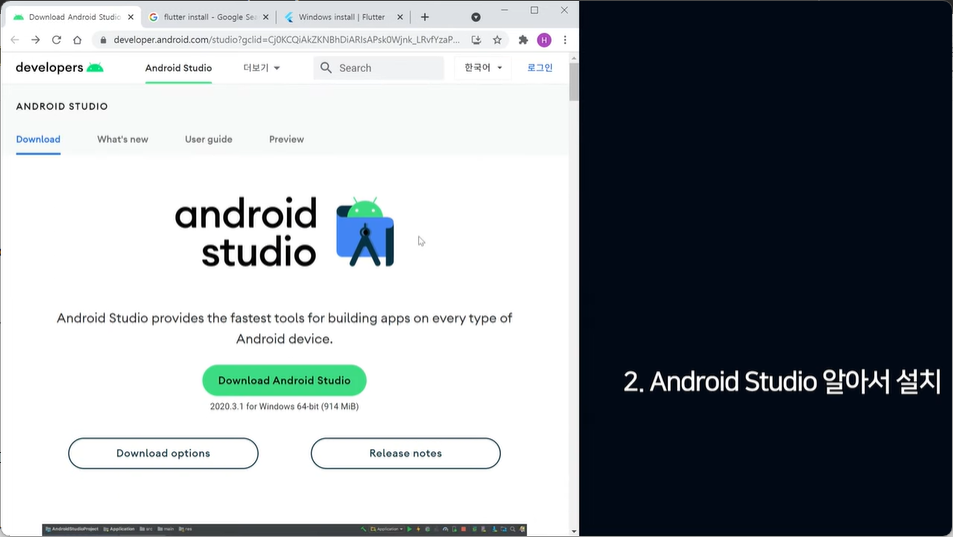Click the ANDROID STUDIO section heading
Screen dimensions: 953x537
62,106
